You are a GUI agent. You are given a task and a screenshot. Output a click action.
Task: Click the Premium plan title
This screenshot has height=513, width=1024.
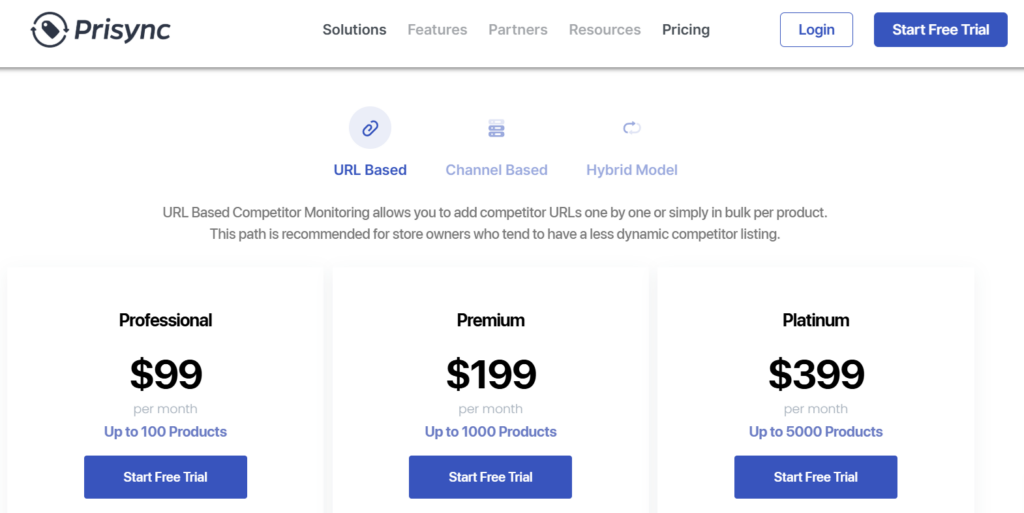490,320
